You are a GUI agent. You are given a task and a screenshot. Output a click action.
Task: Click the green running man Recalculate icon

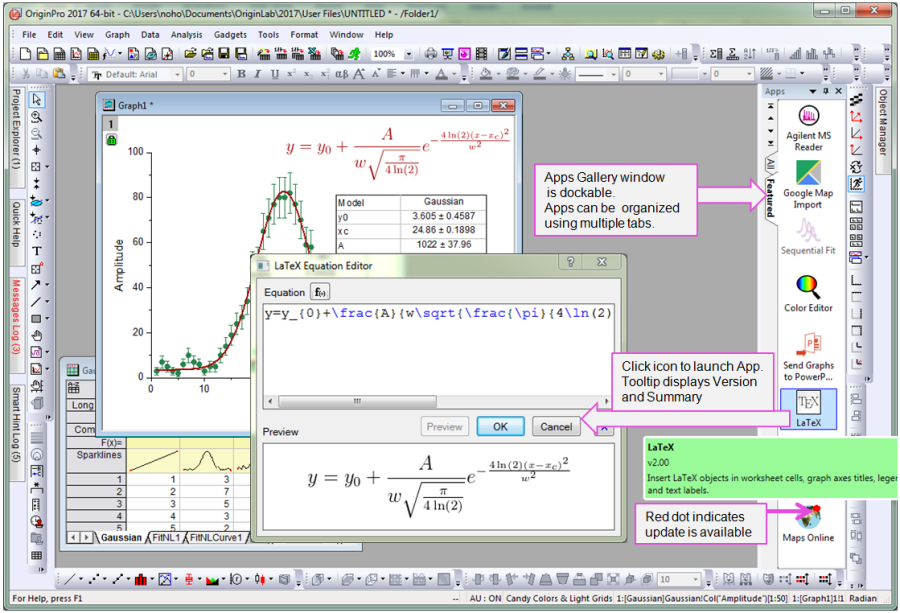pyautogui.click(x=355, y=54)
